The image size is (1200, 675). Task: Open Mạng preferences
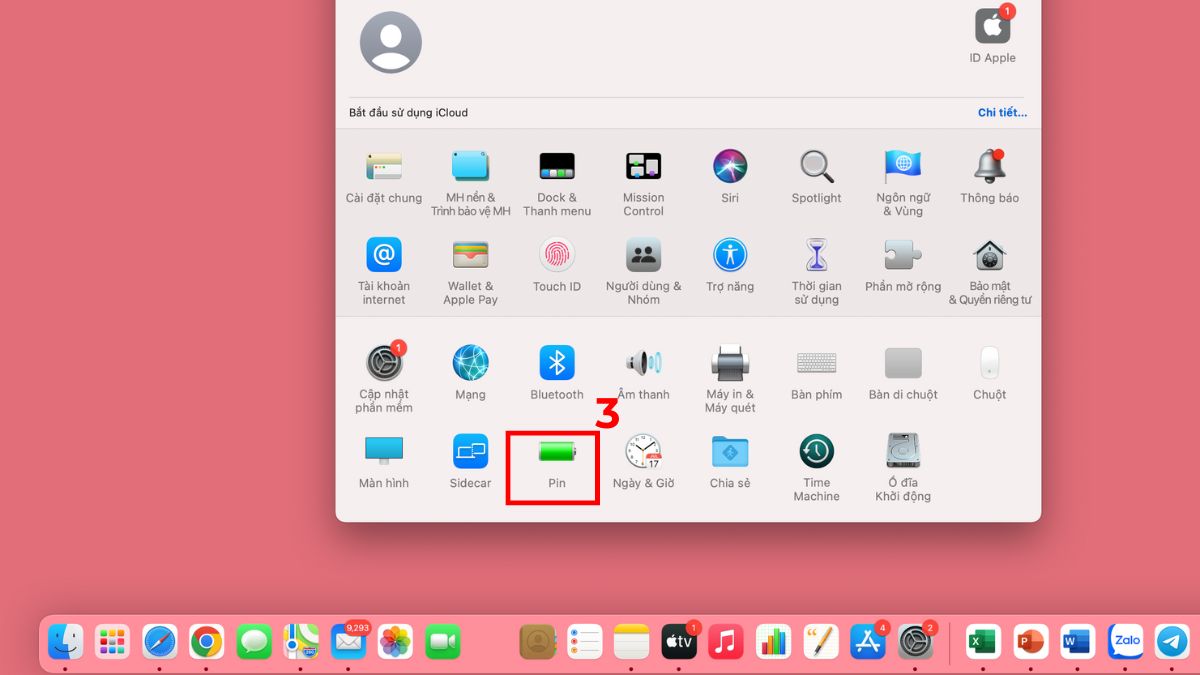(470, 363)
